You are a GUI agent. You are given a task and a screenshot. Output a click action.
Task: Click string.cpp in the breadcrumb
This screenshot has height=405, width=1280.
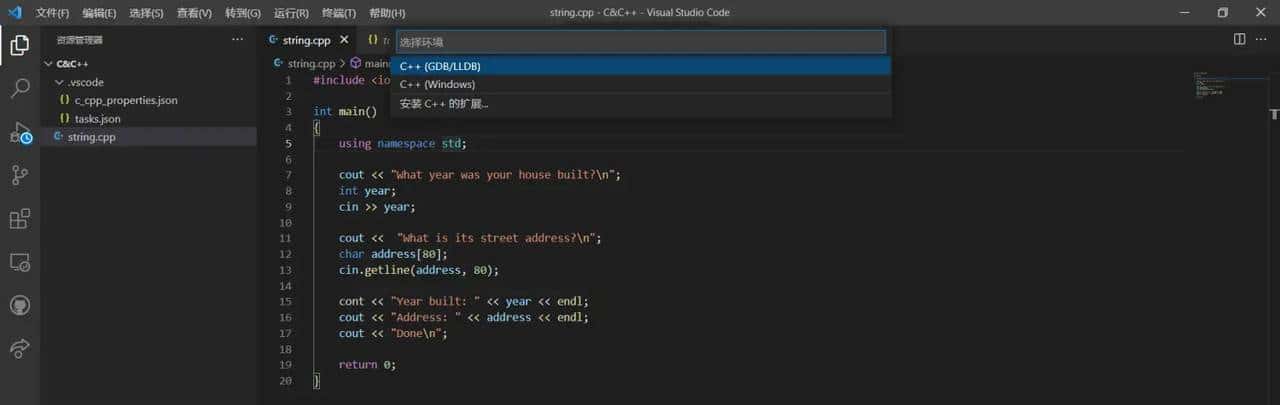click(x=310, y=63)
